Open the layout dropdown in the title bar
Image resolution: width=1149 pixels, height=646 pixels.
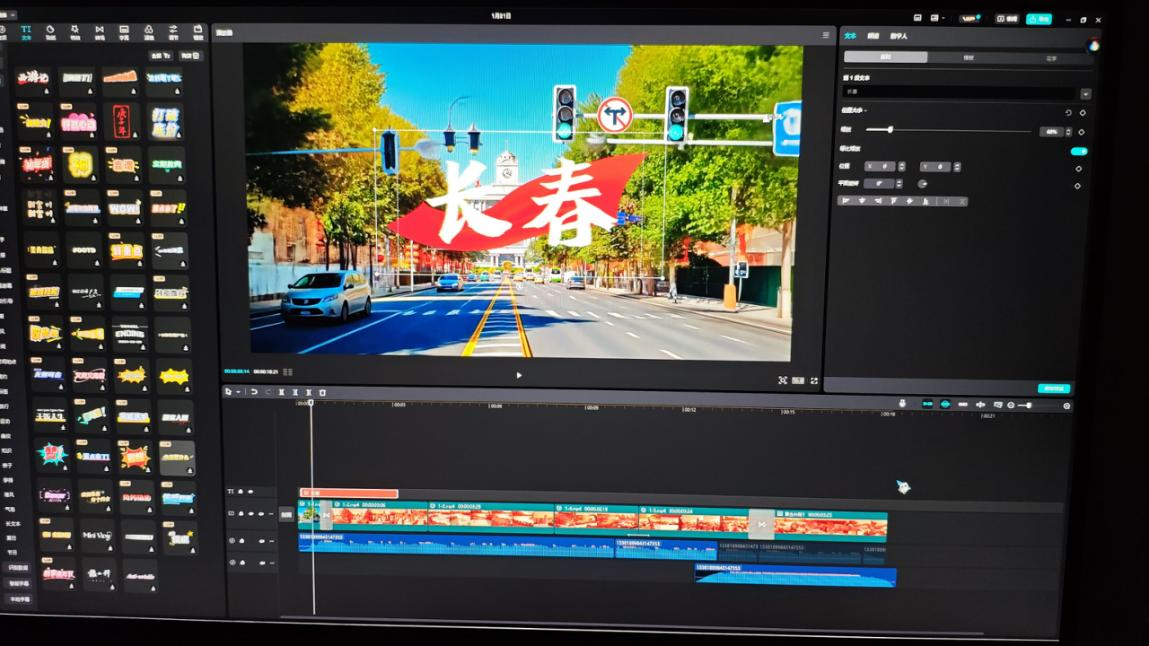(937, 18)
